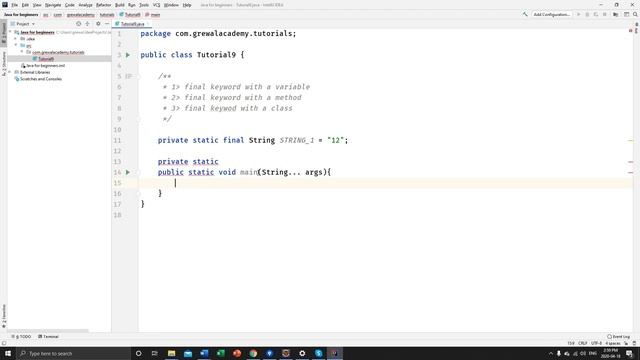Open the VCS menu
640x360 pixels.
coord(156,5)
